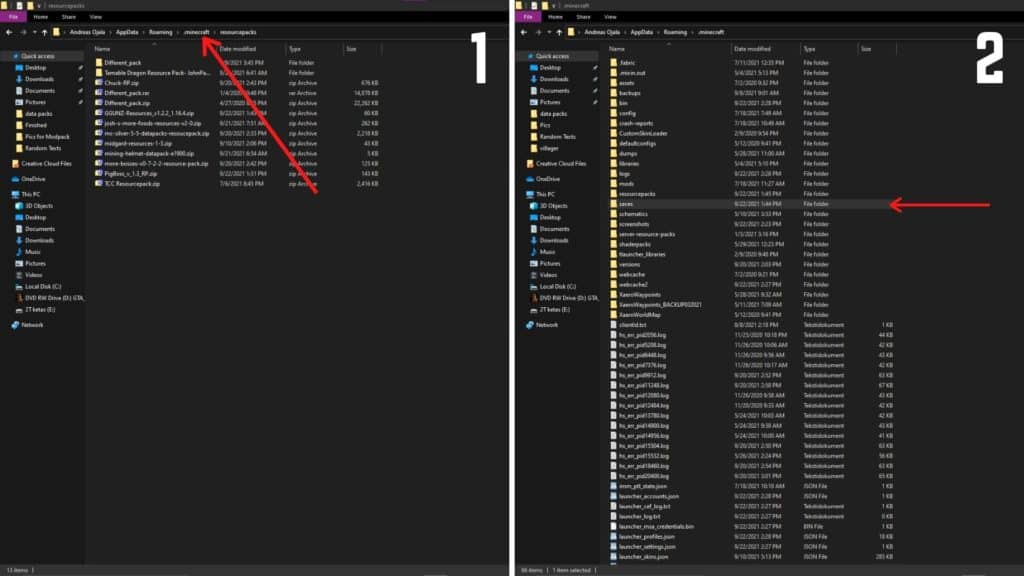Click address bar folder icon in window 2

point(571,32)
